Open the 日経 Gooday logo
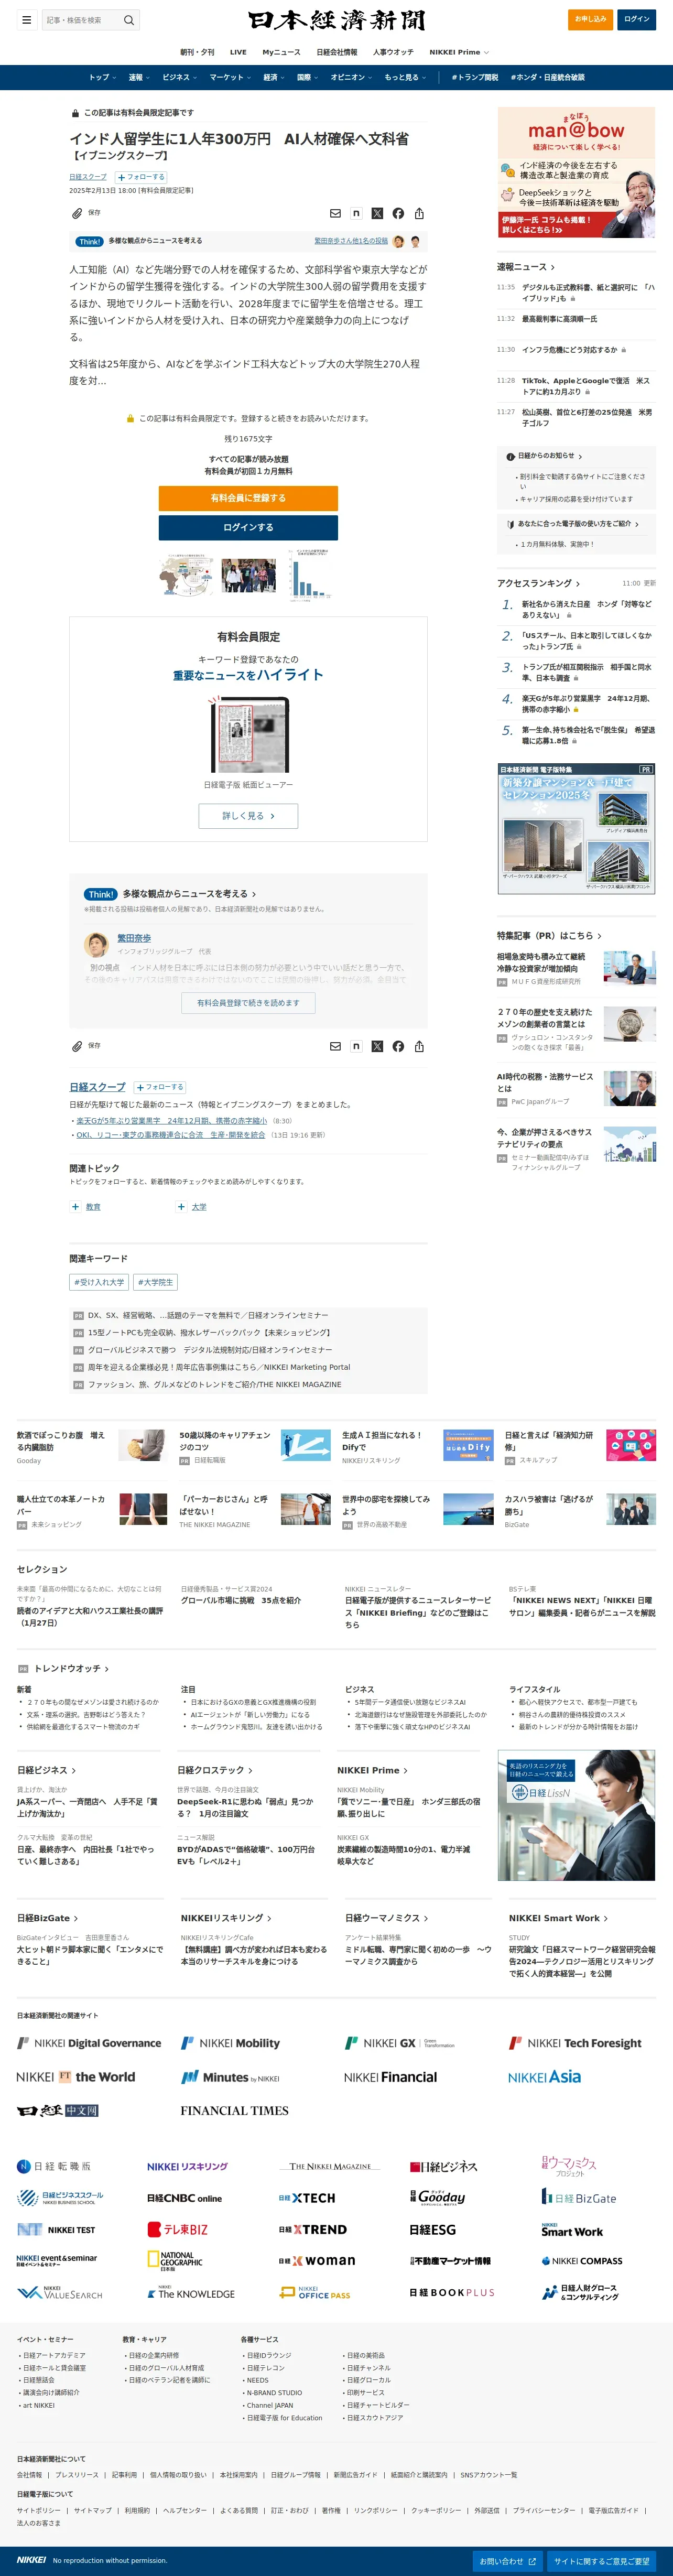 point(437,2197)
